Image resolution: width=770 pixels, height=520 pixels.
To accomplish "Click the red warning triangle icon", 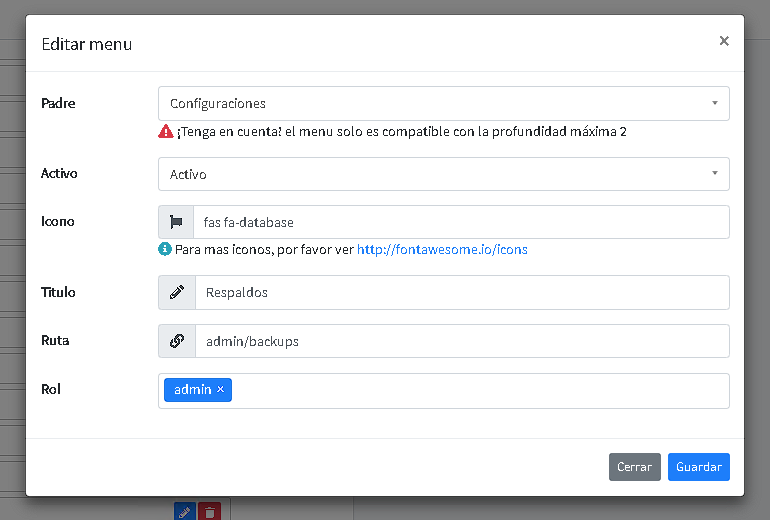I will [x=165, y=131].
